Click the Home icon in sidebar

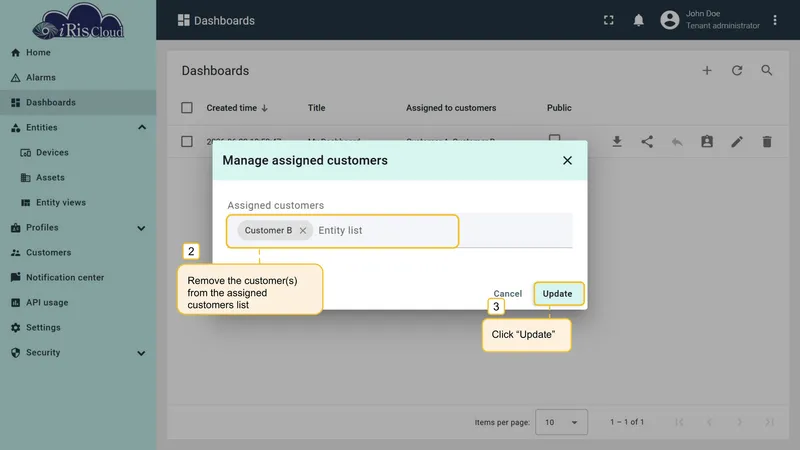click(15, 53)
